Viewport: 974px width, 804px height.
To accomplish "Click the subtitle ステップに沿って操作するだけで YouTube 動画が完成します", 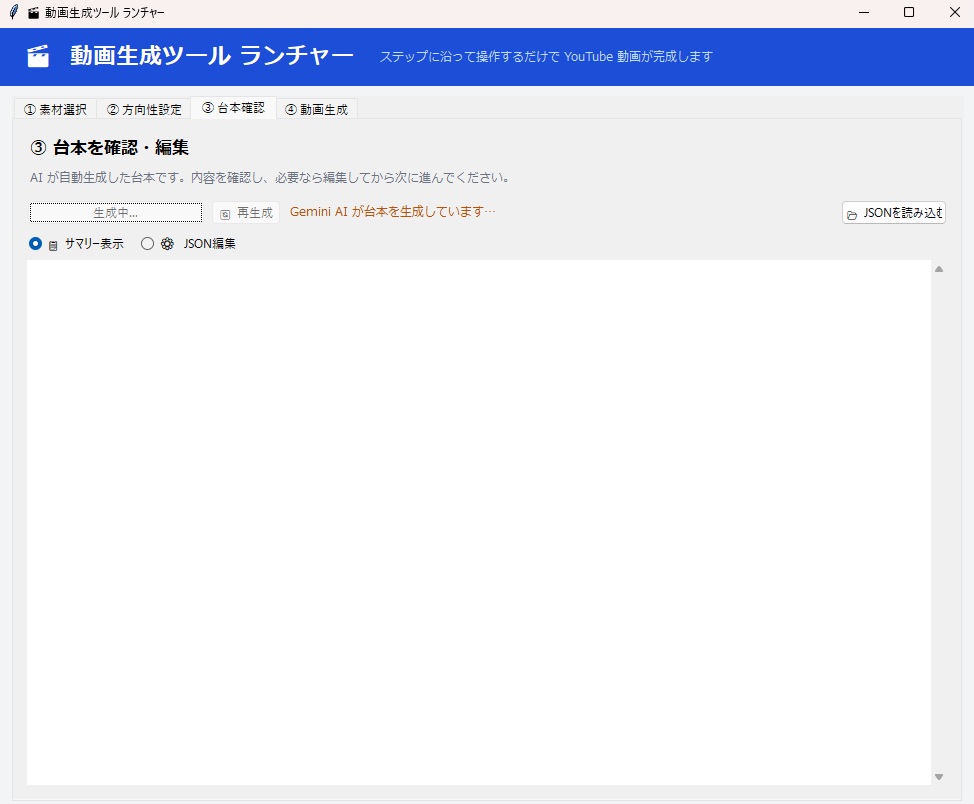I will point(546,57).
